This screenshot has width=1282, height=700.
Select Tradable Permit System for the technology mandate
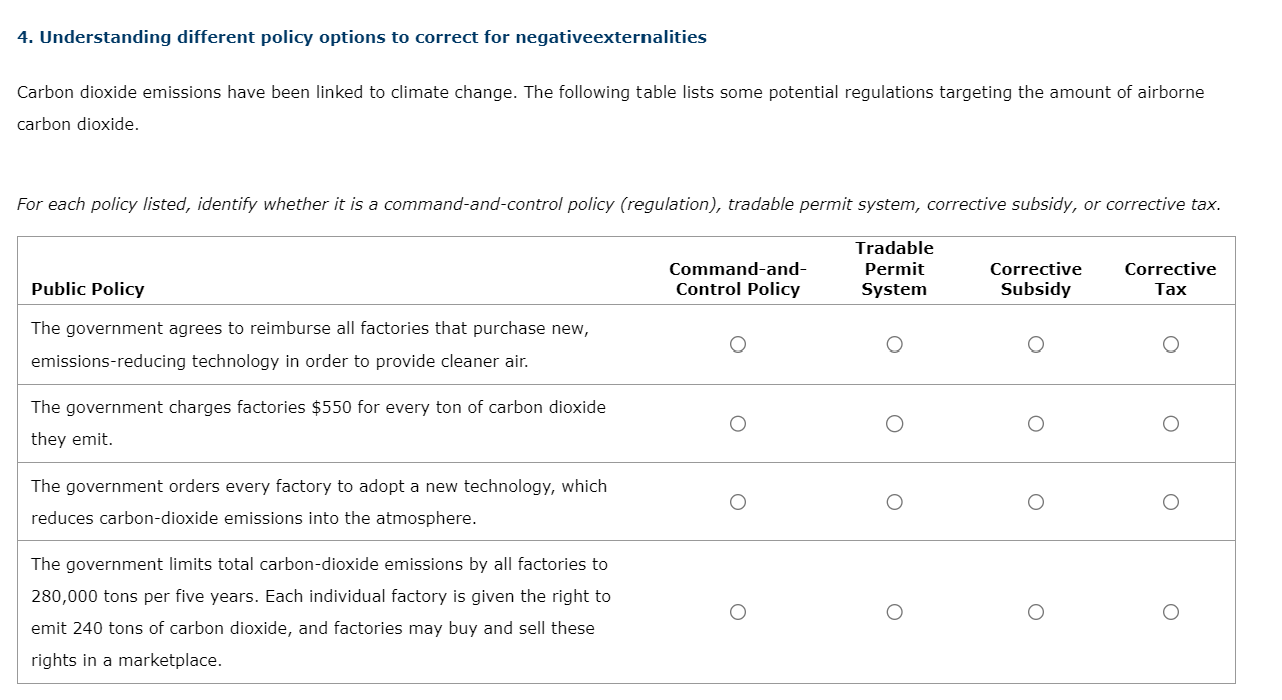coord(895,501)
